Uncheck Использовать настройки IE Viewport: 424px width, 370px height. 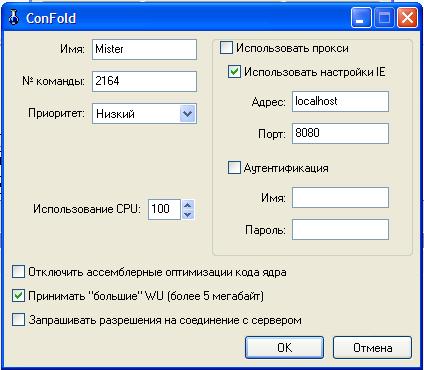pos(234,72)
